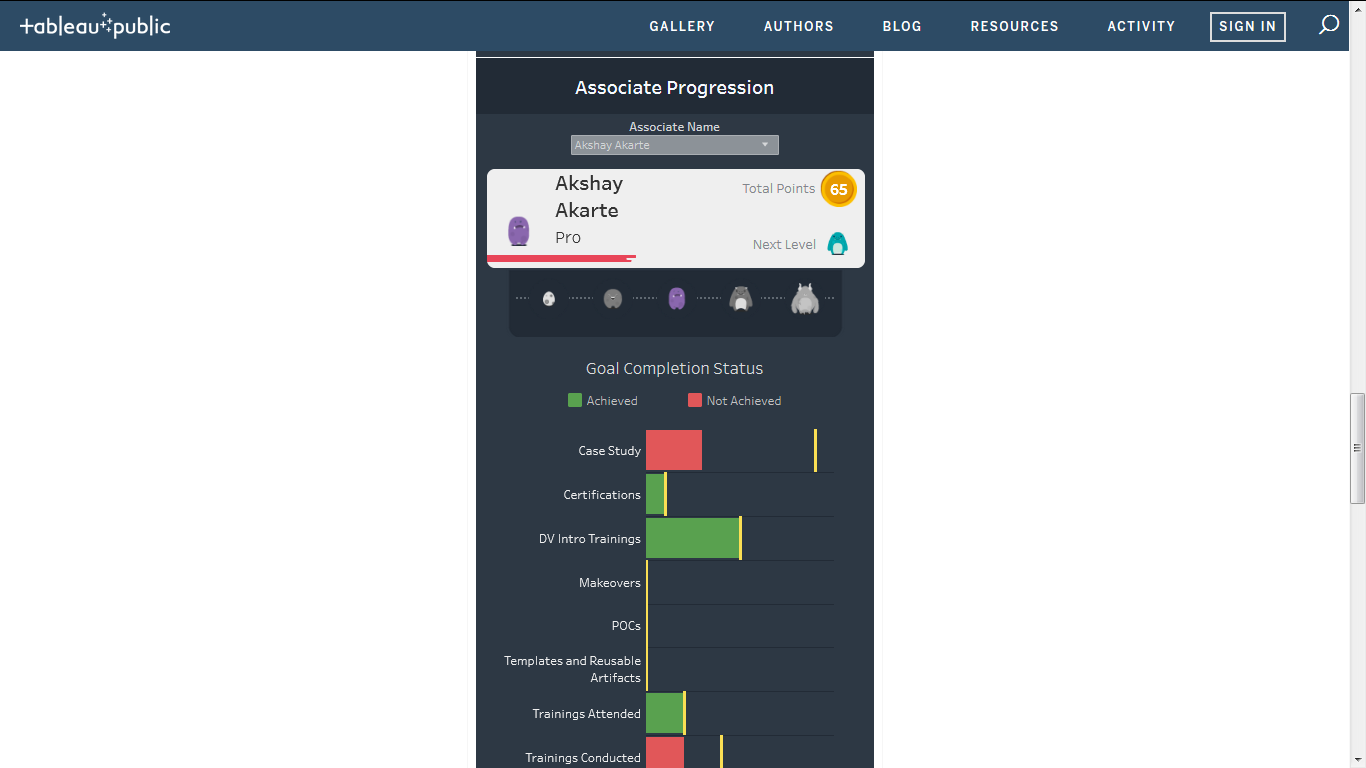Click the green DV Intro Trainings bar
Viewport: 1366px width, 768px height.
tap(692, 538)
